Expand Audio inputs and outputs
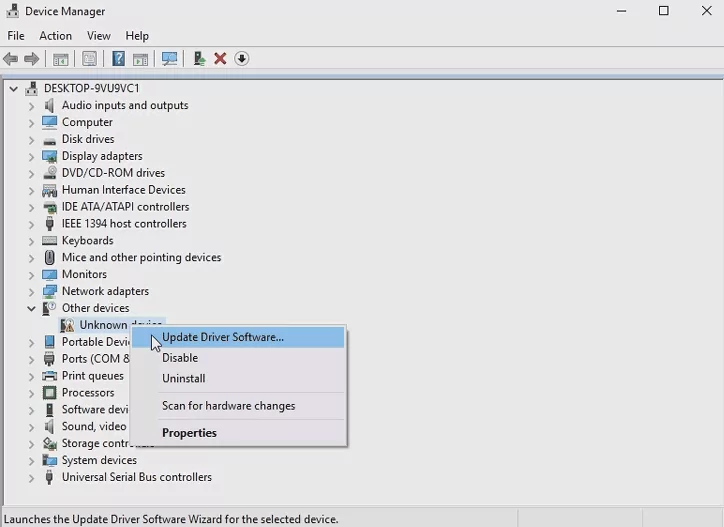This screenshot has height=527, width=724. [31, 106]
